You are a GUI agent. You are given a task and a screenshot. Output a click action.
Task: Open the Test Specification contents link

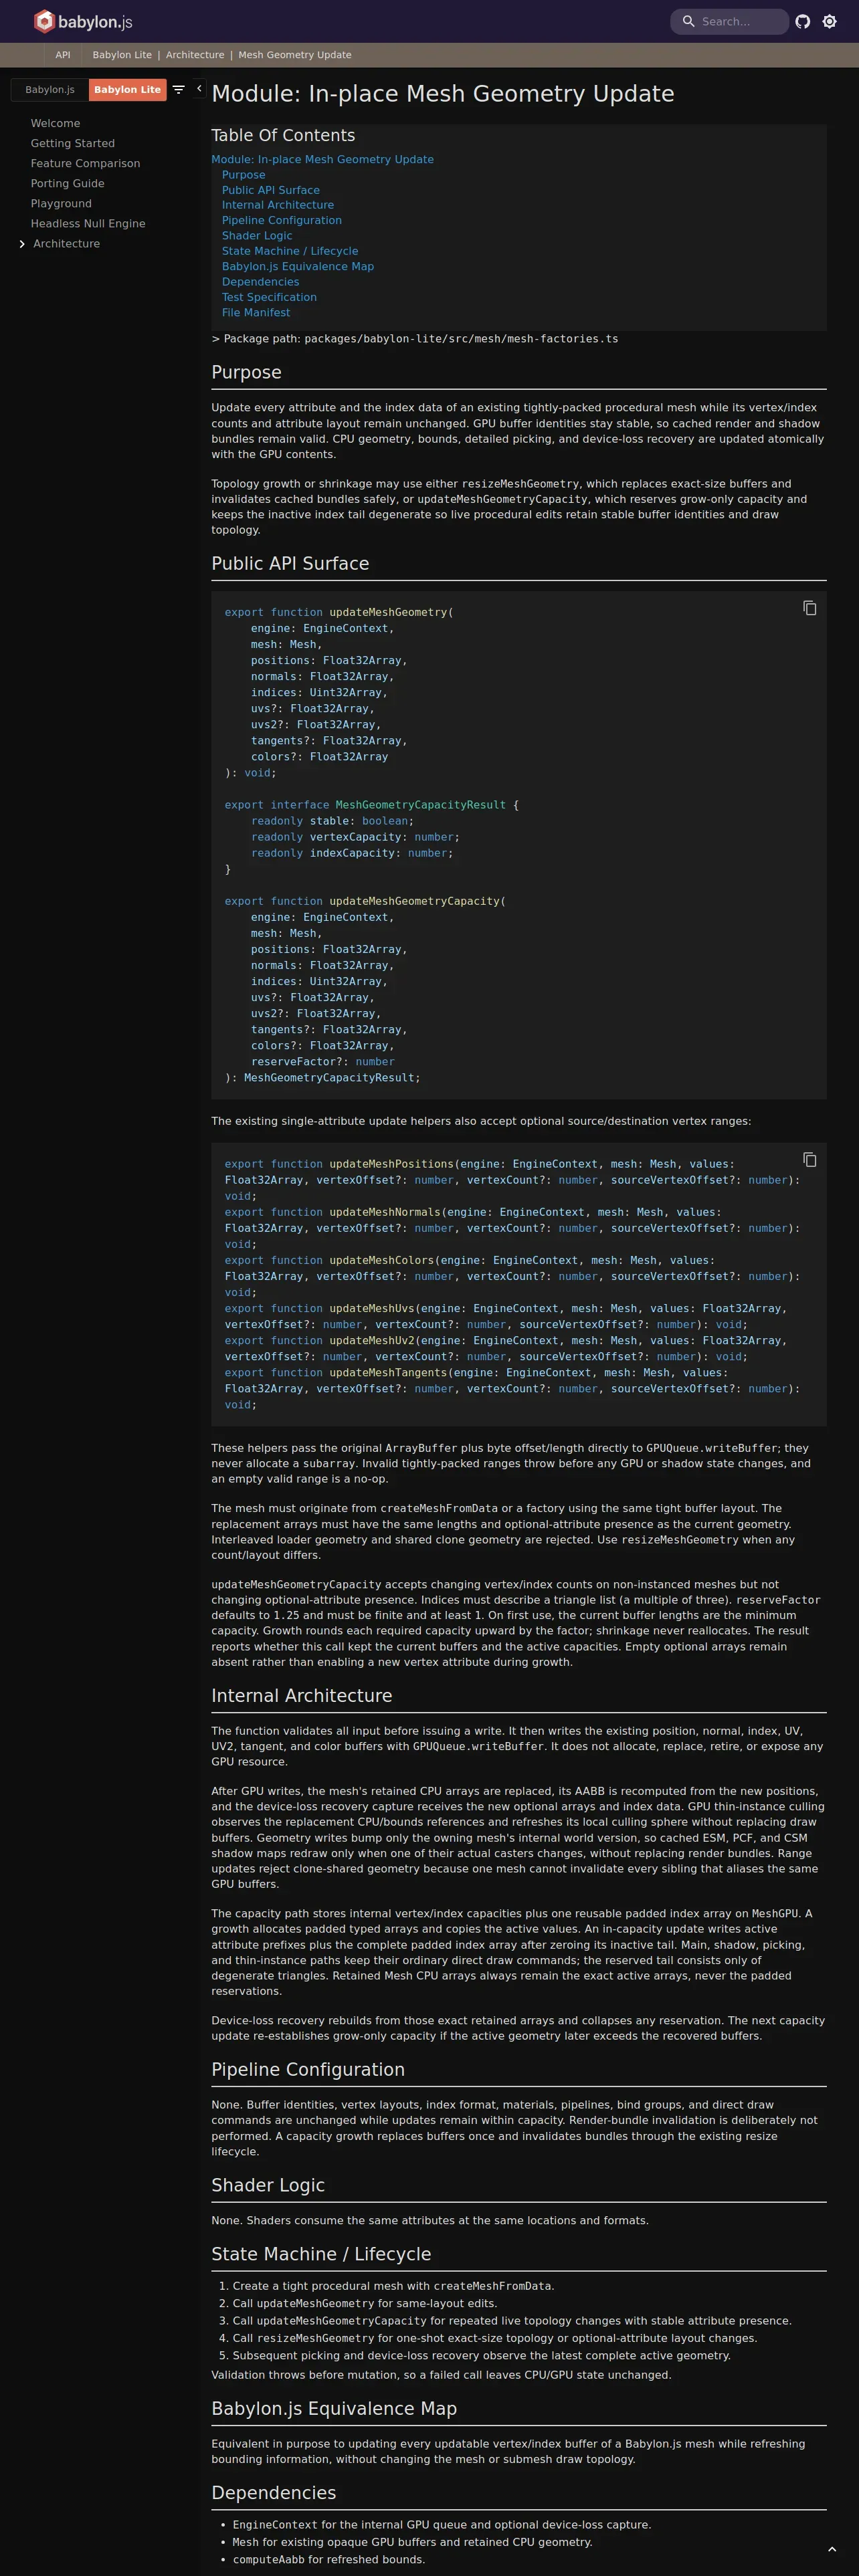(269, 297)
